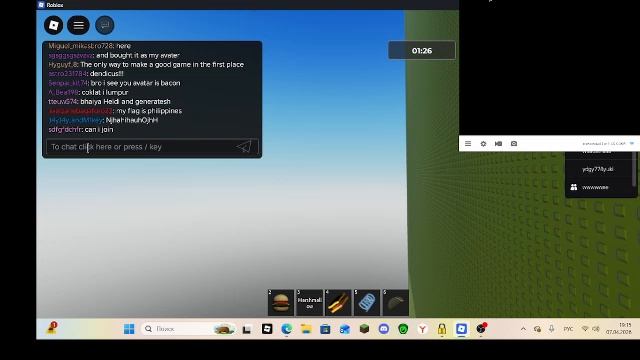The height and width of the screenshot is (360, 640).
Task: Click the 01:26 round timer
Action: click(x=422, y=51)
